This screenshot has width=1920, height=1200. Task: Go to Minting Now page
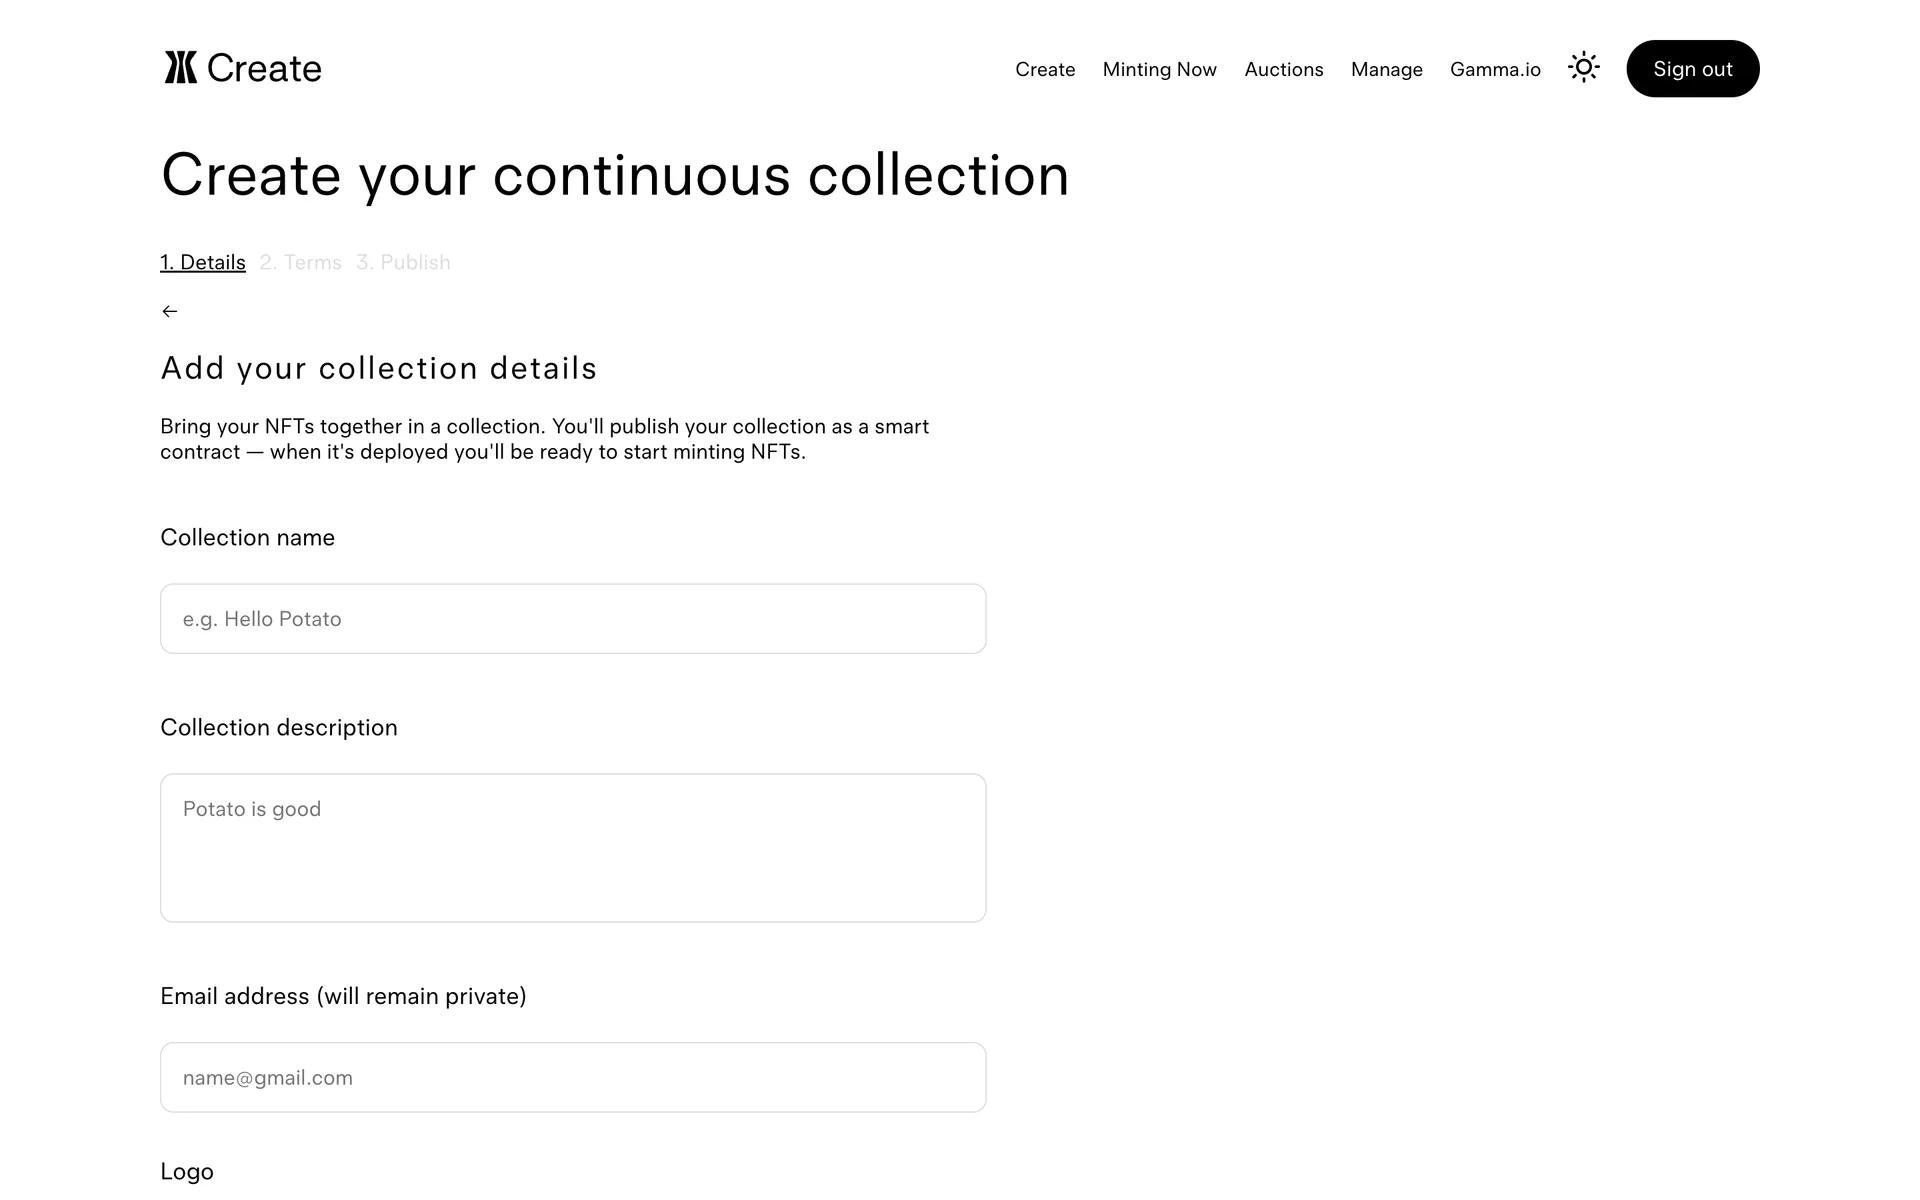click(1159, 69)
